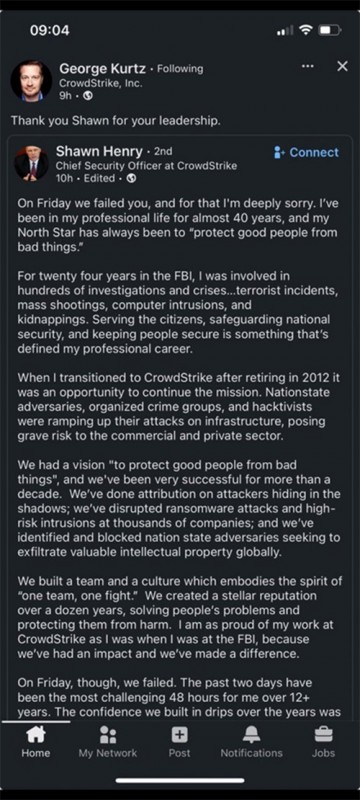The image size is (360, 800).
Task: Open Notifications bell icon
Action: 251,735
